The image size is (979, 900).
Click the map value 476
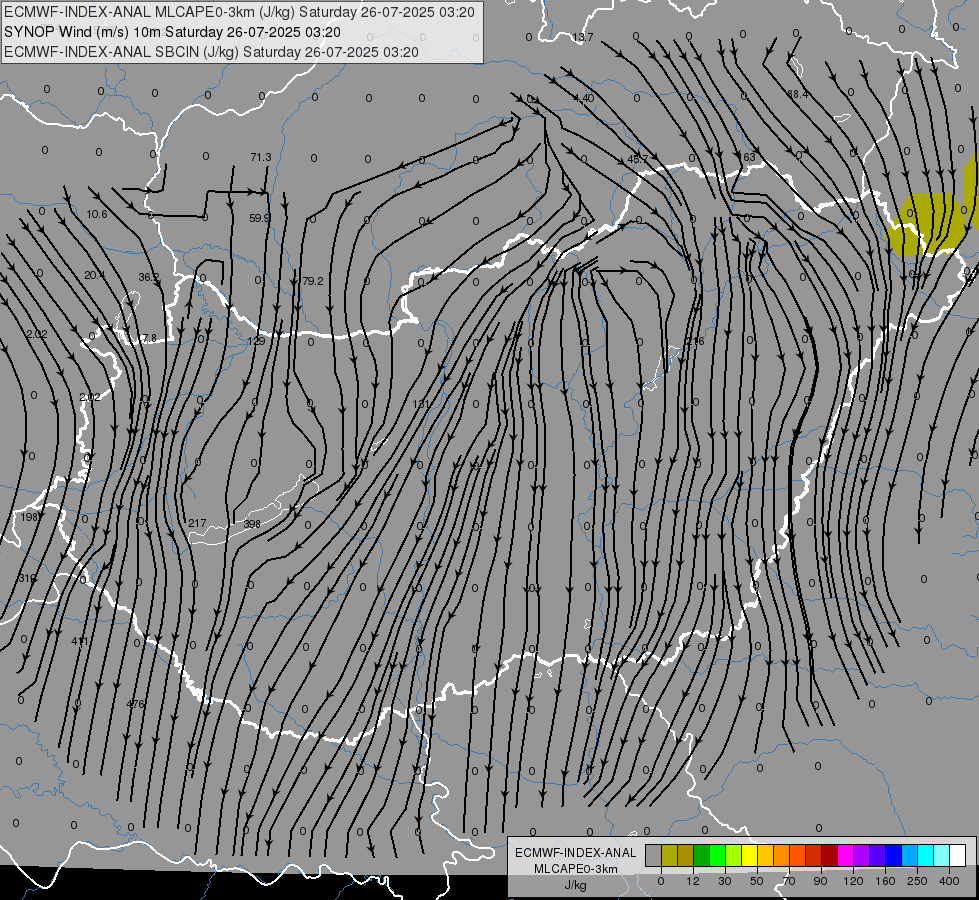coord(135,704)
